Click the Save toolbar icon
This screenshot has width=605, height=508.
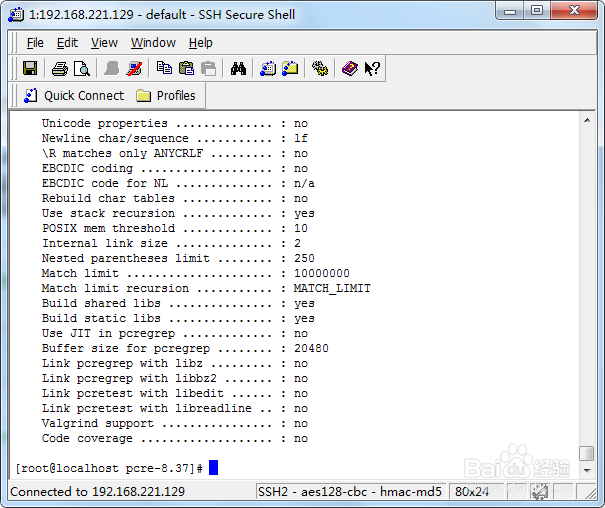pos(30,69)
